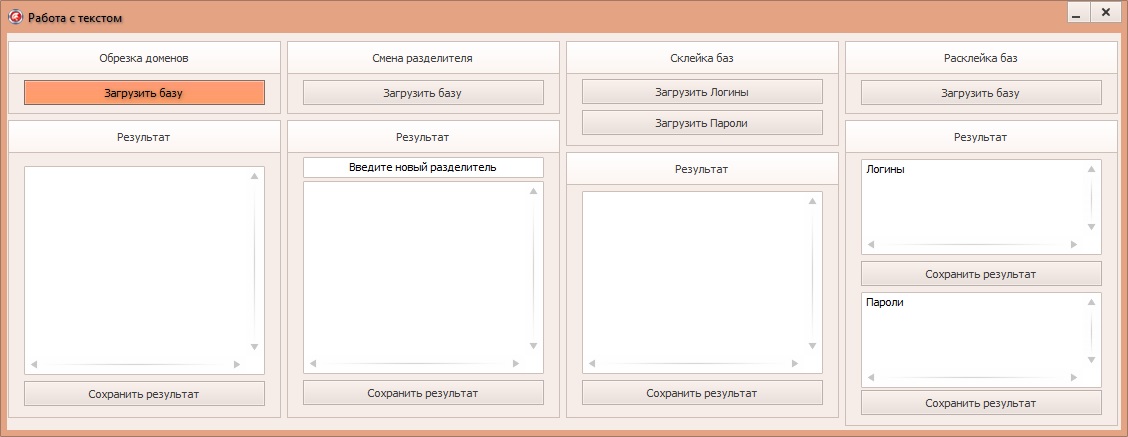Click scroll-right arrow in Пароли box

click(x=1074, y=377)
